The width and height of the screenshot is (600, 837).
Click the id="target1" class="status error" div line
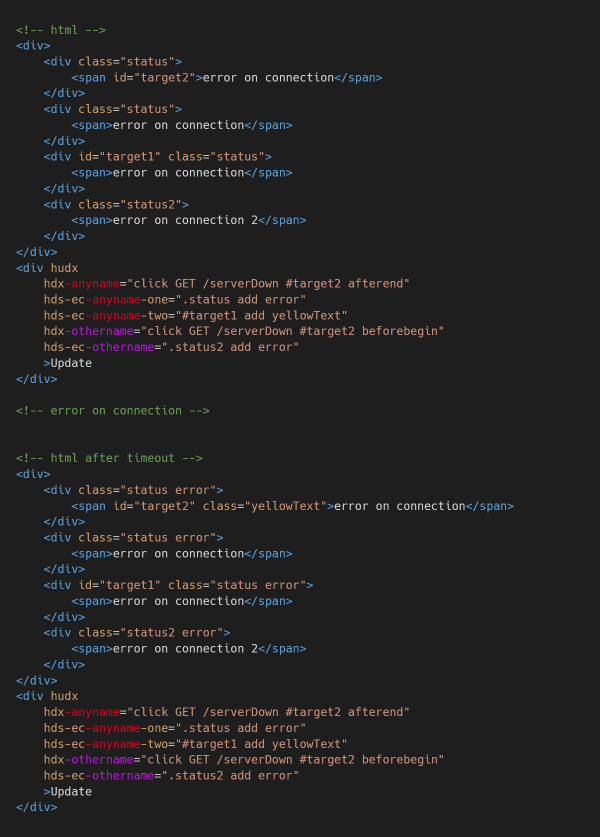(179, 585)
